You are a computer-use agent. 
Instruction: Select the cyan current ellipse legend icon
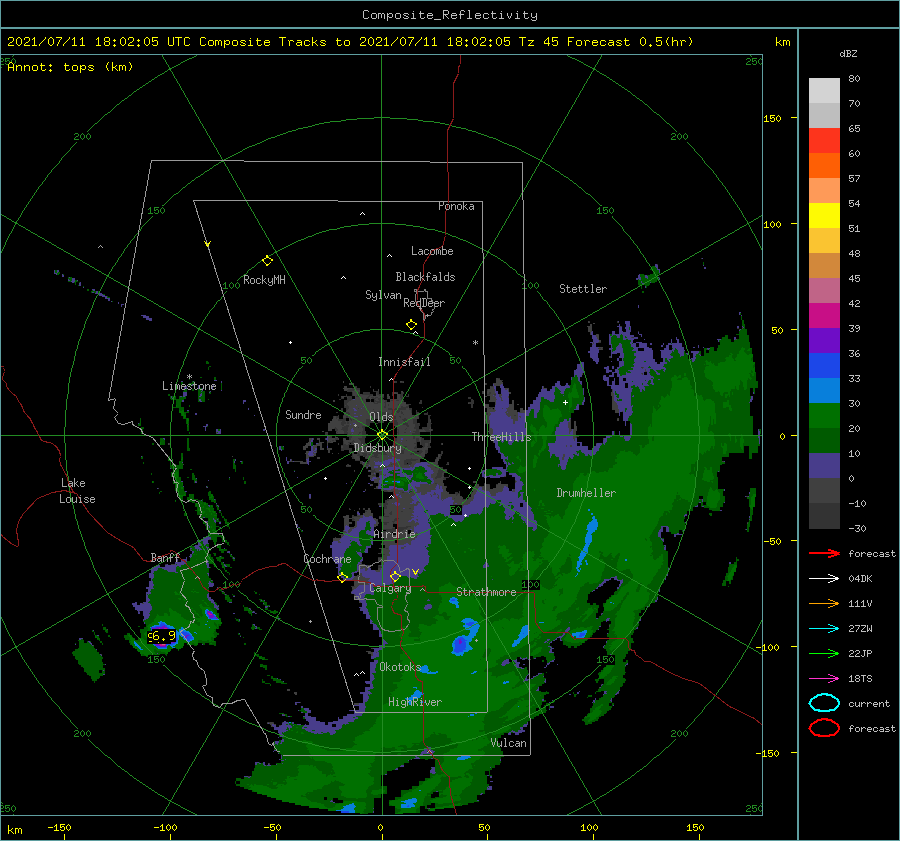(824, 703)
